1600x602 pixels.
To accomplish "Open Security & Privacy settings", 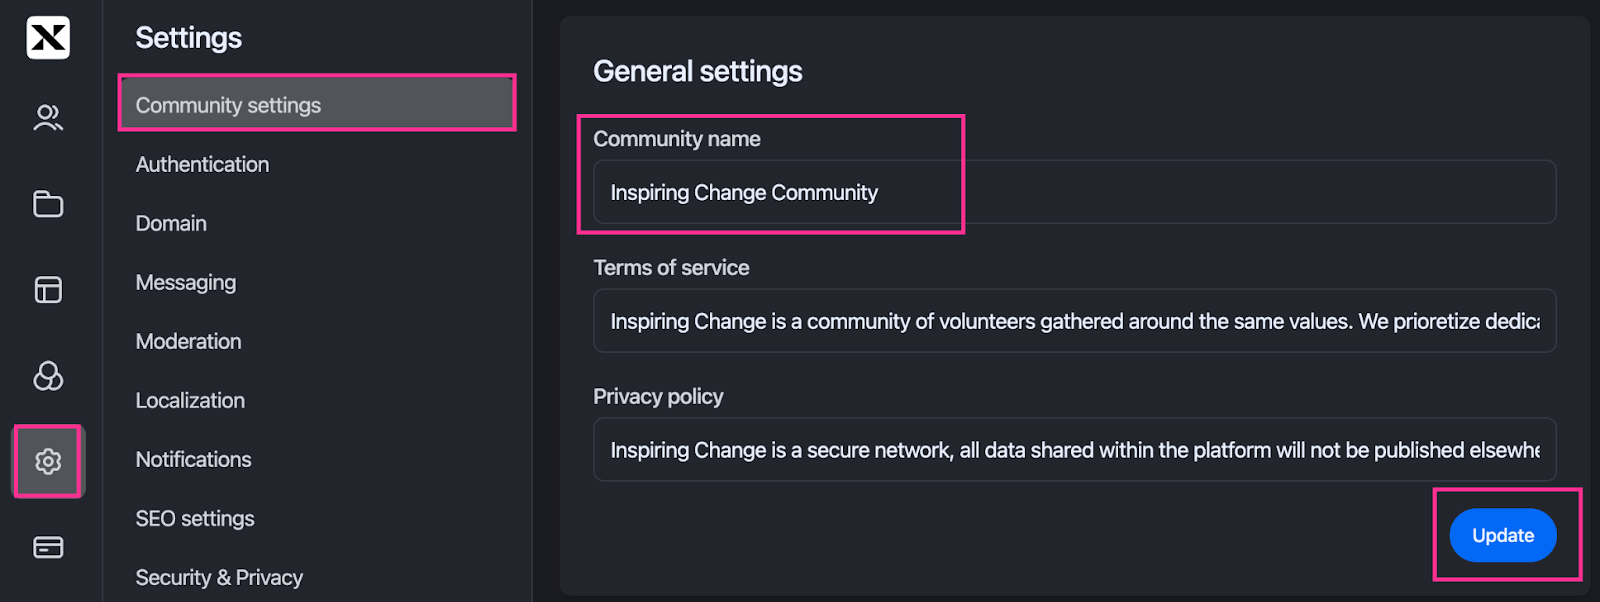I will [219, 577].
